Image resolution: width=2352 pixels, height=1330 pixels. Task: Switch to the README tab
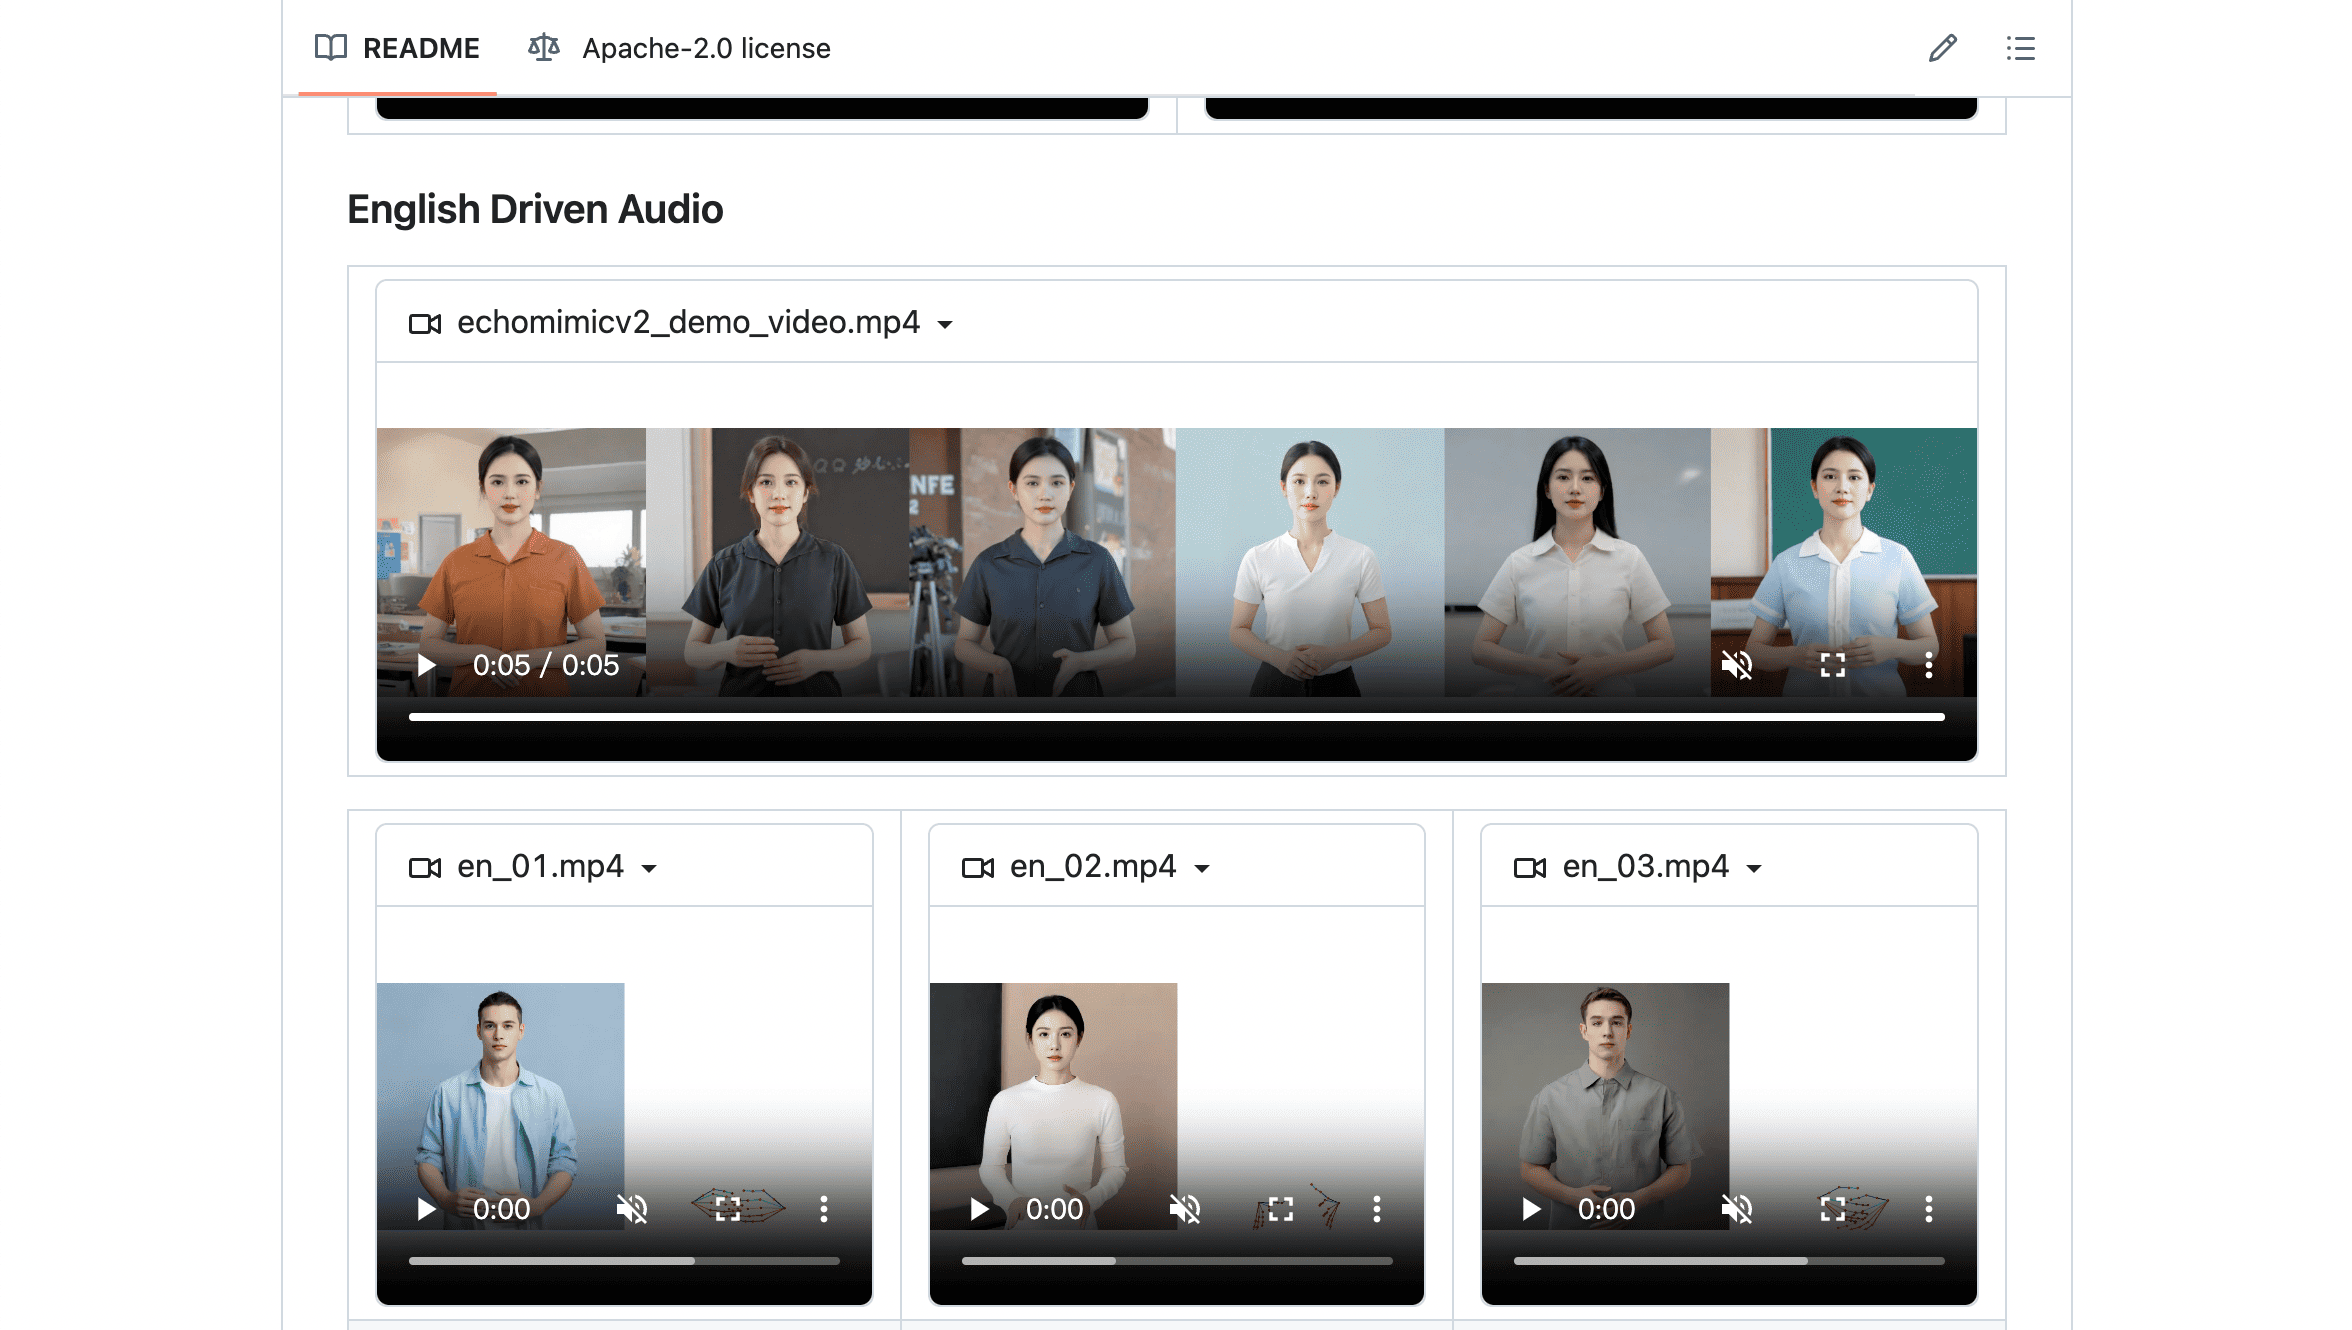[398, 48]
